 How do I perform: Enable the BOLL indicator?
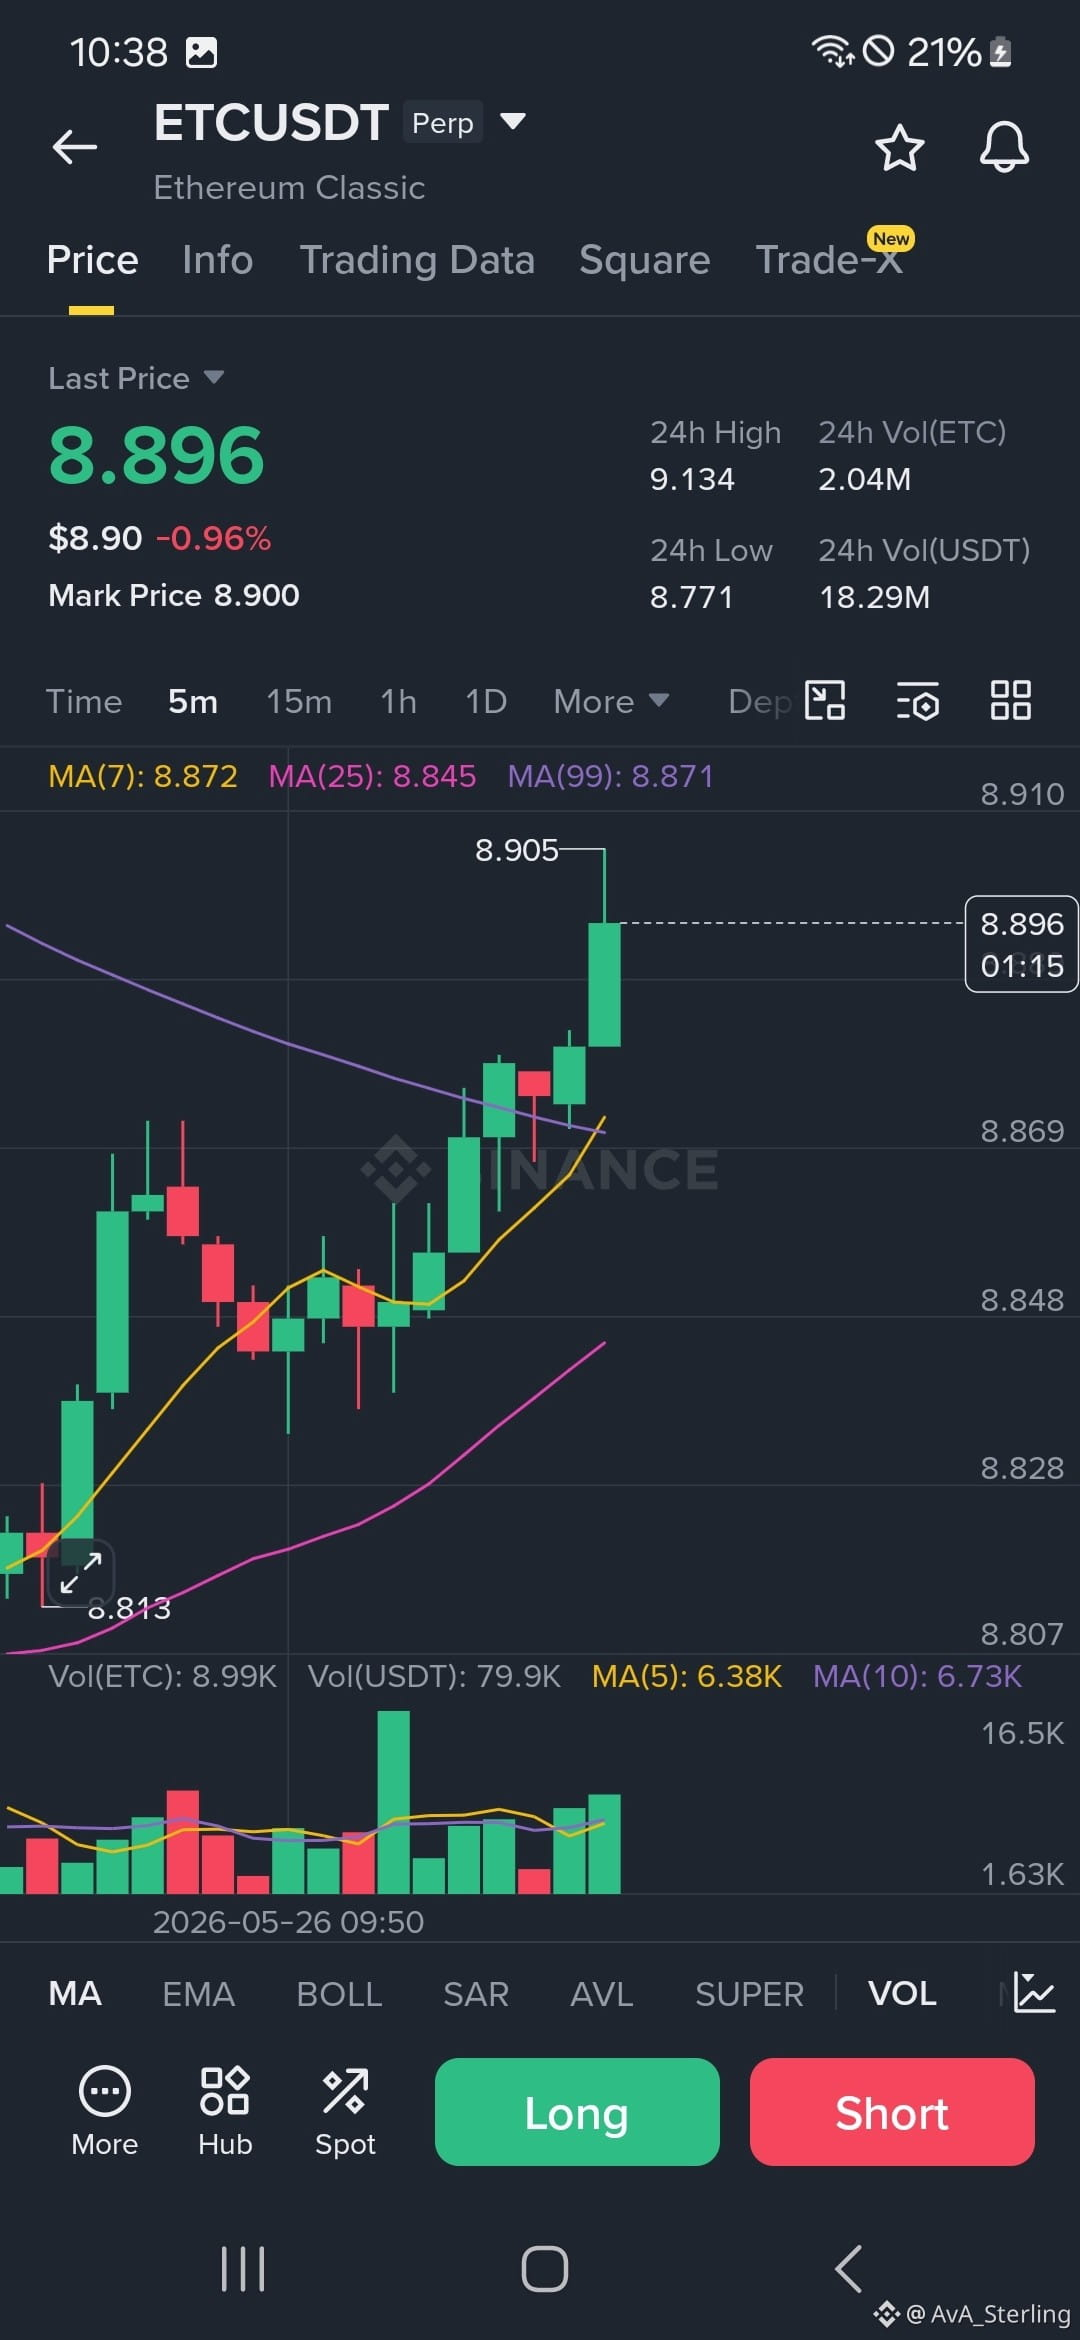coord(339,1994)
